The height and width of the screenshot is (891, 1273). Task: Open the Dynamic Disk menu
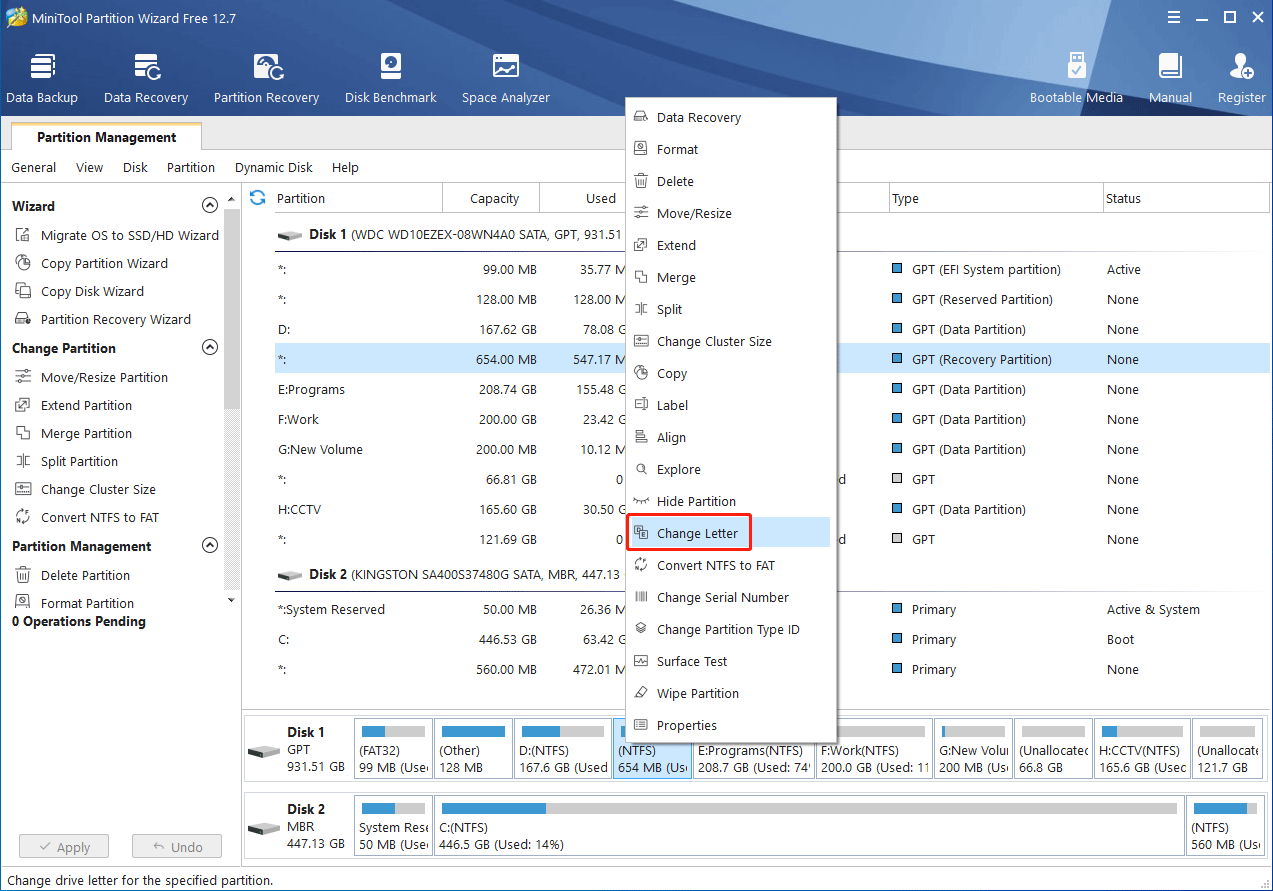click(274, 167)
